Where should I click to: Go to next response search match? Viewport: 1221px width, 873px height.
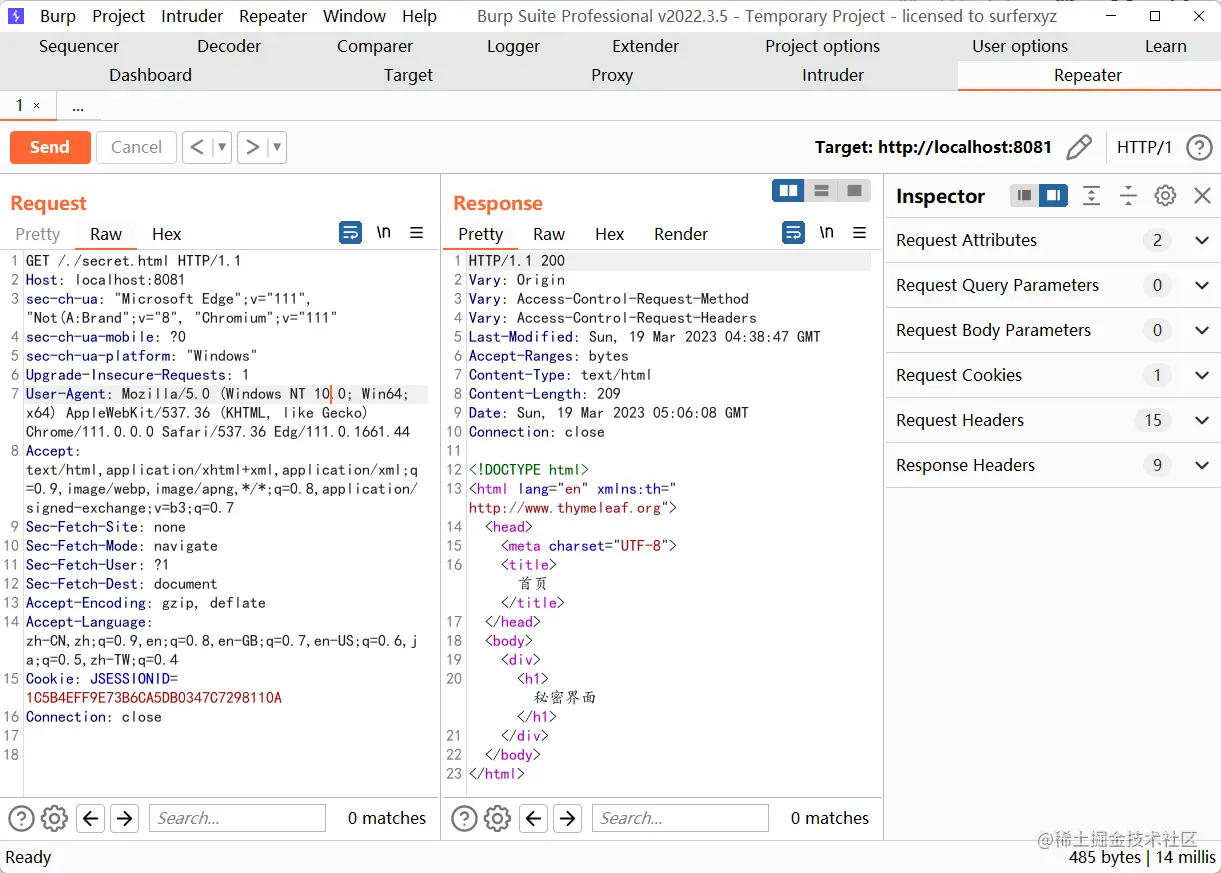point(567,818)
